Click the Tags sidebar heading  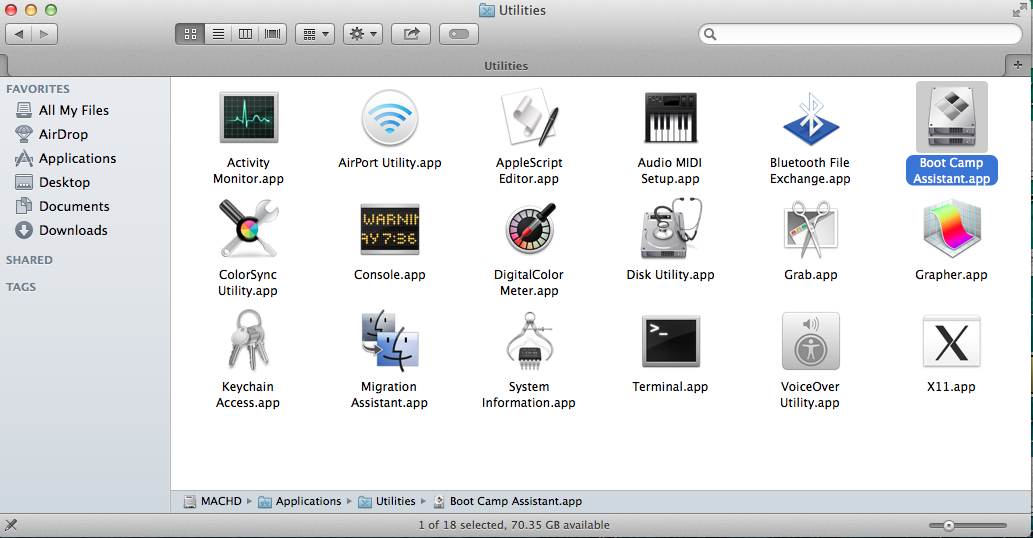(x=21, y=287)
